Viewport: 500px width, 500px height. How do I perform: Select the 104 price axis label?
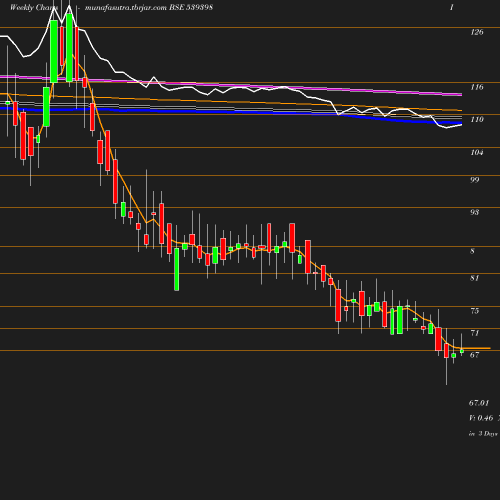[x=477, y=152]
